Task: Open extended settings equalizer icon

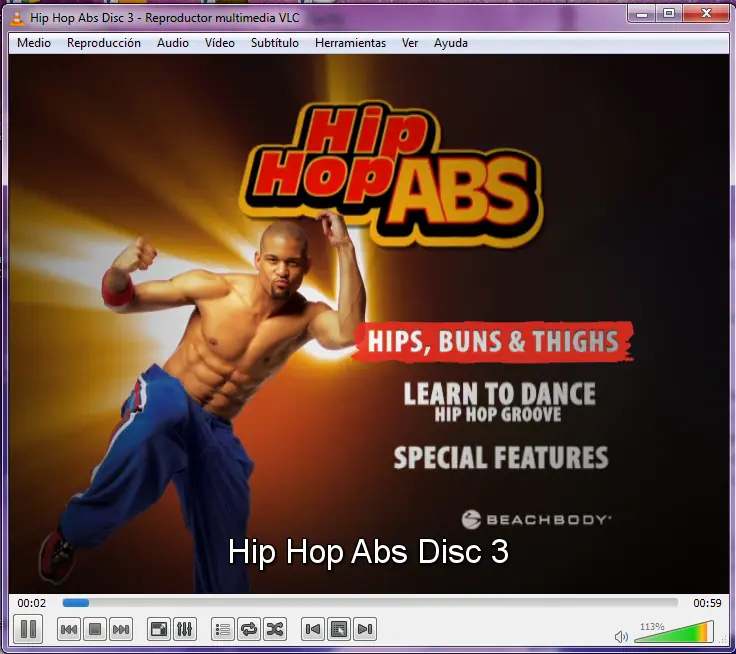Action: pyautogui.click(x=184, y=629)
